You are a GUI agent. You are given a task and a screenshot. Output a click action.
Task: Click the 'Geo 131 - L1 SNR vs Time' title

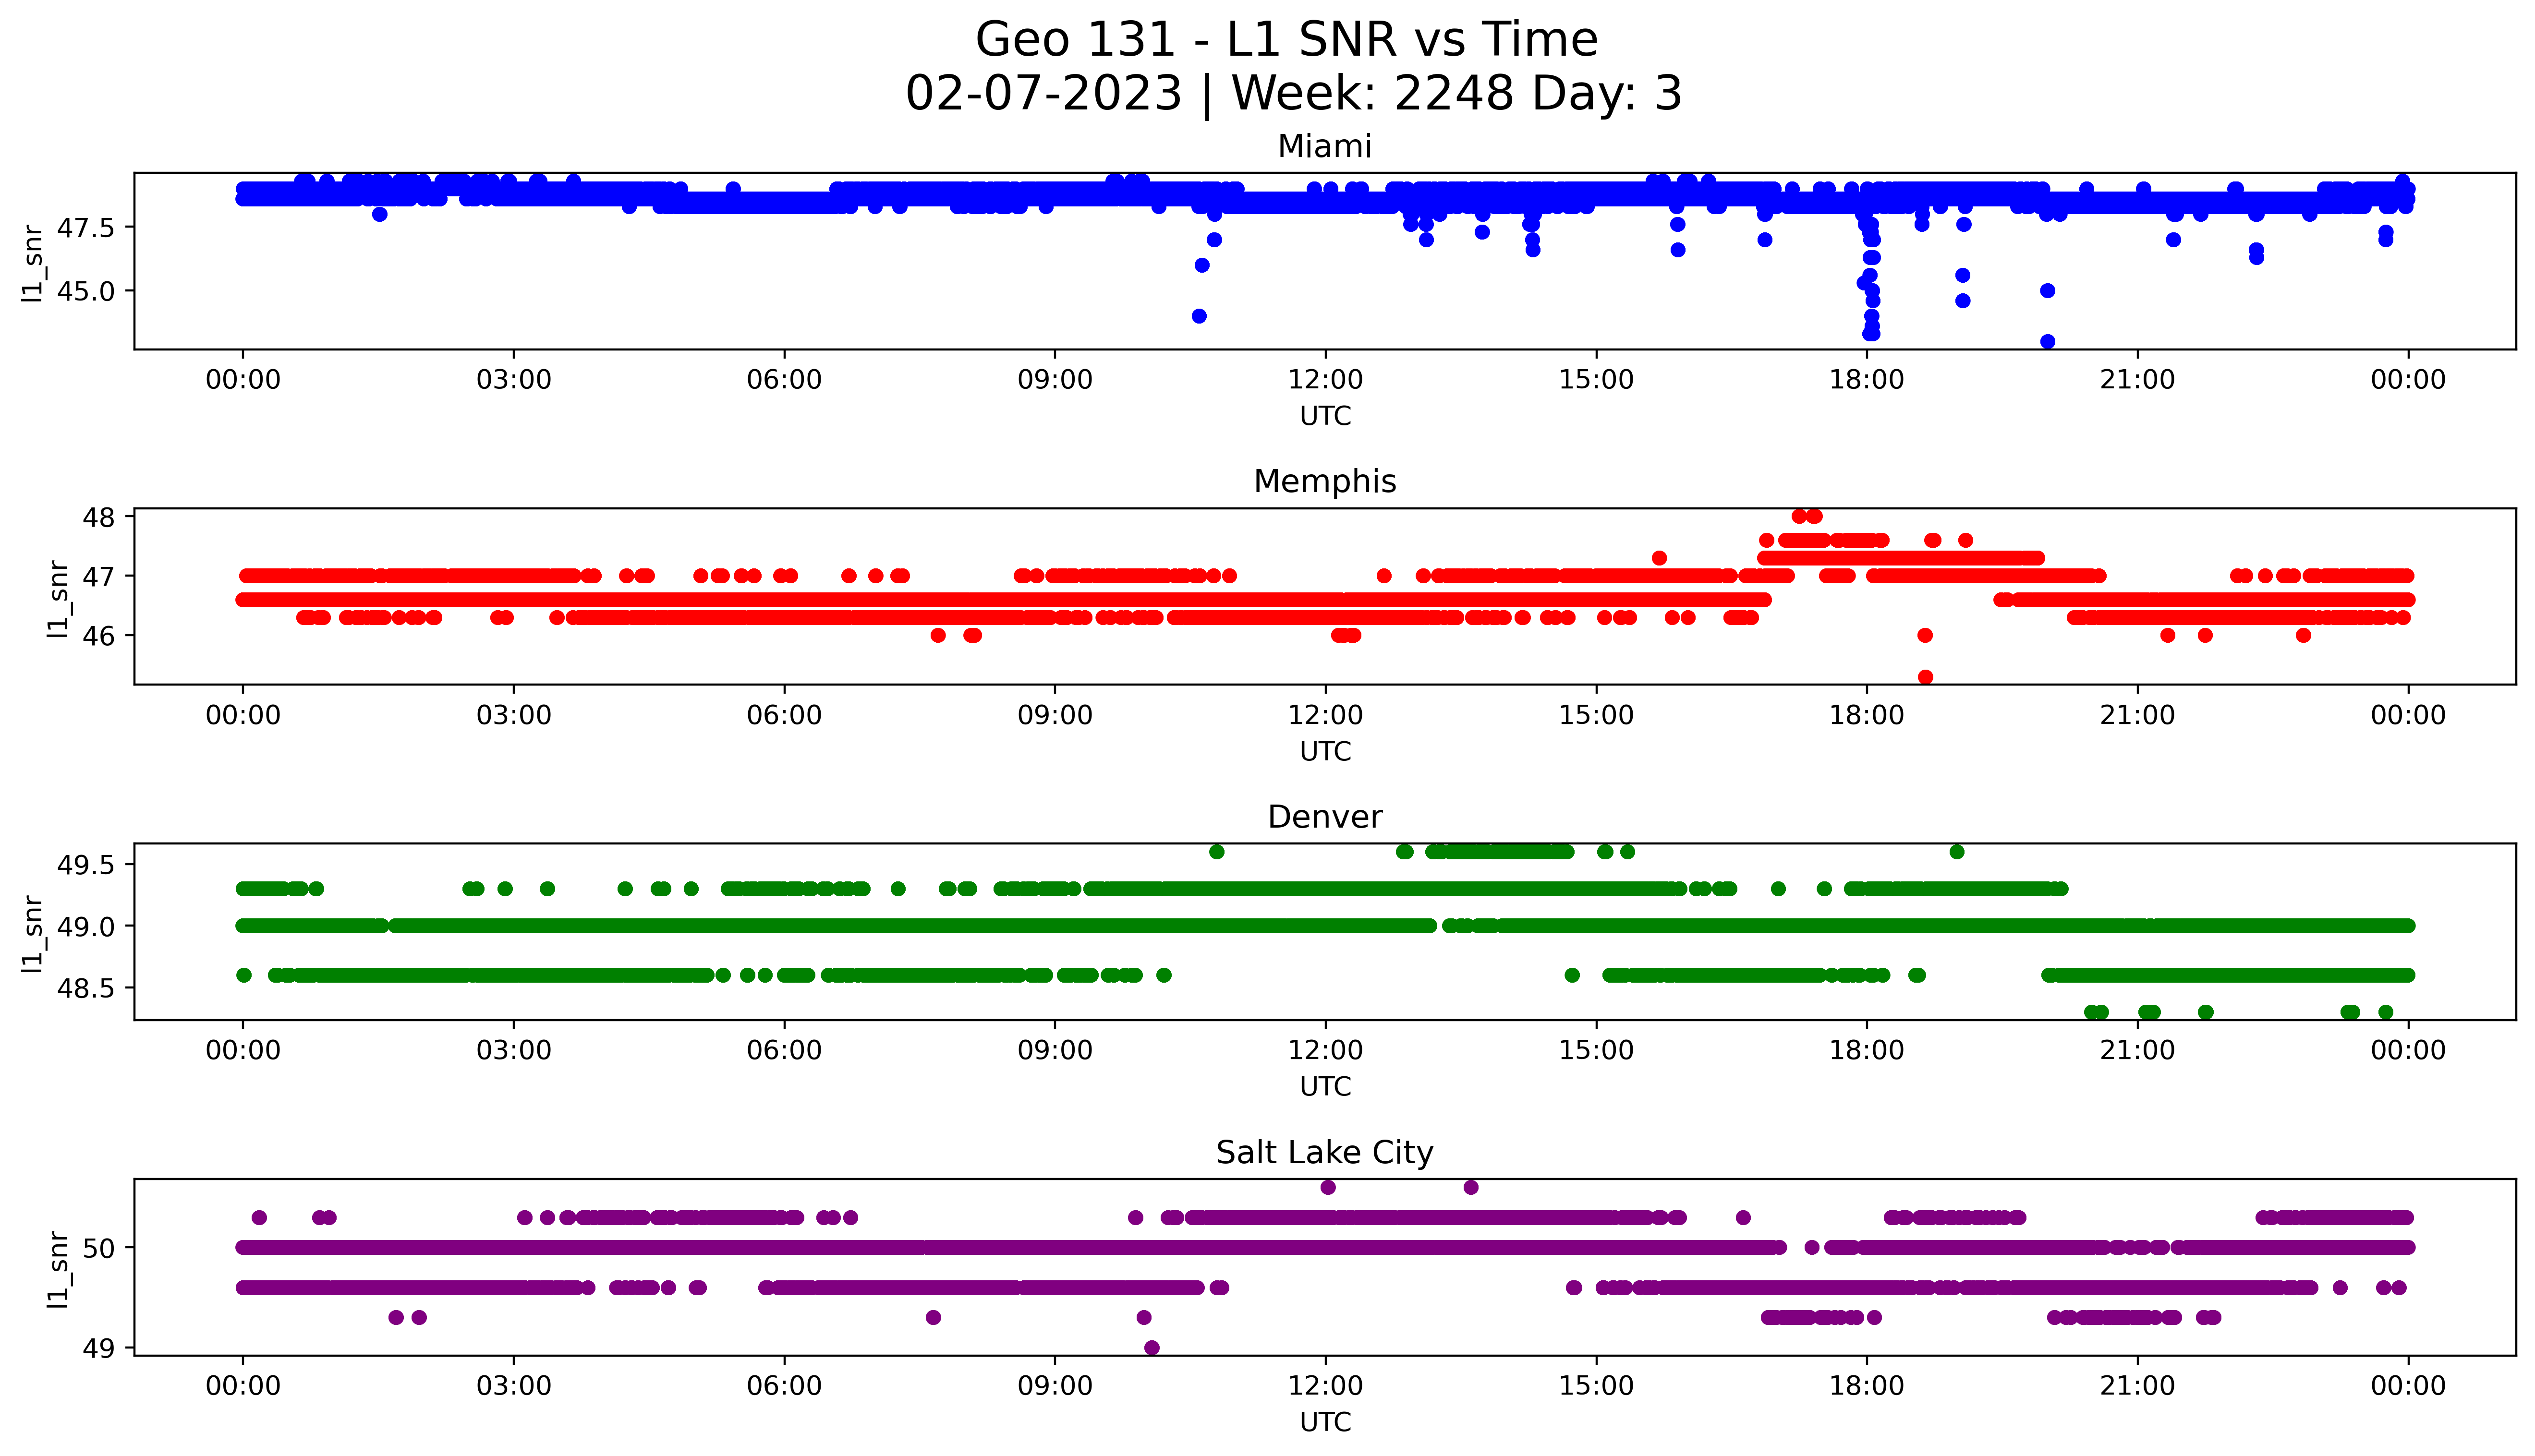[x=1286, y=40]
